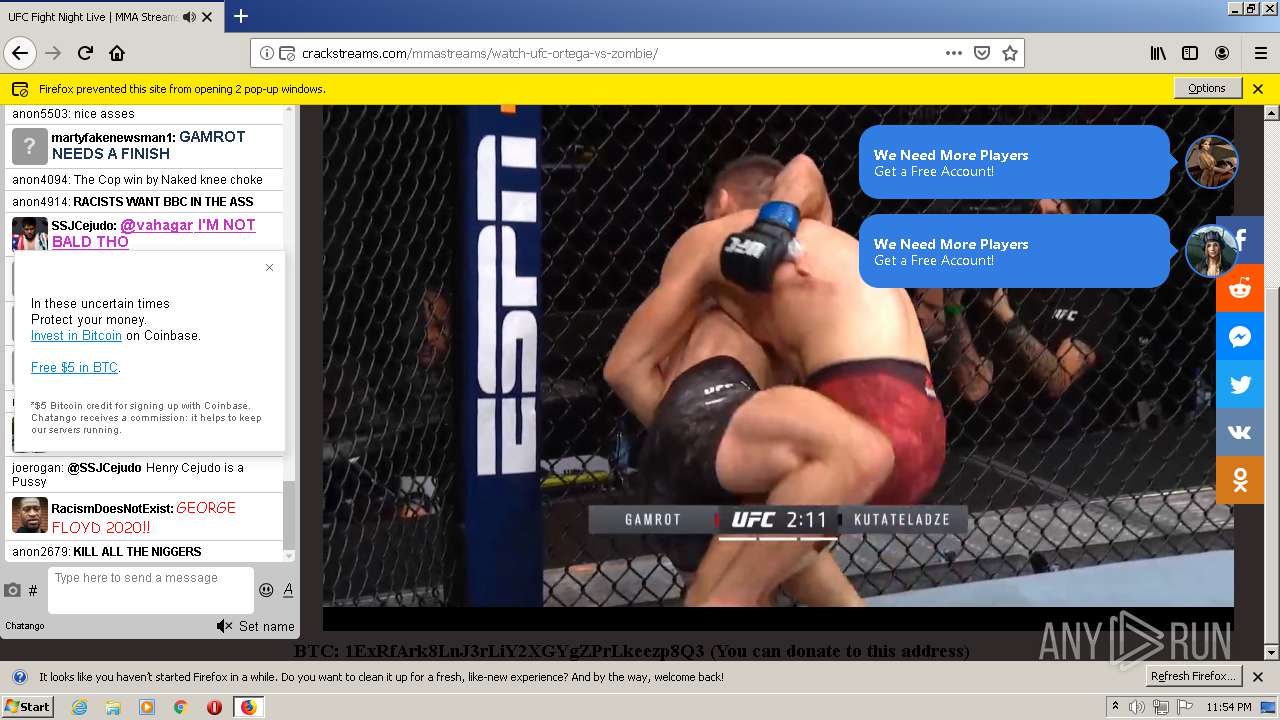Image resolution: width=1280 pixels, height=720 pixels.
Task: Toggle chat sound mute icon
Action: 224,626
